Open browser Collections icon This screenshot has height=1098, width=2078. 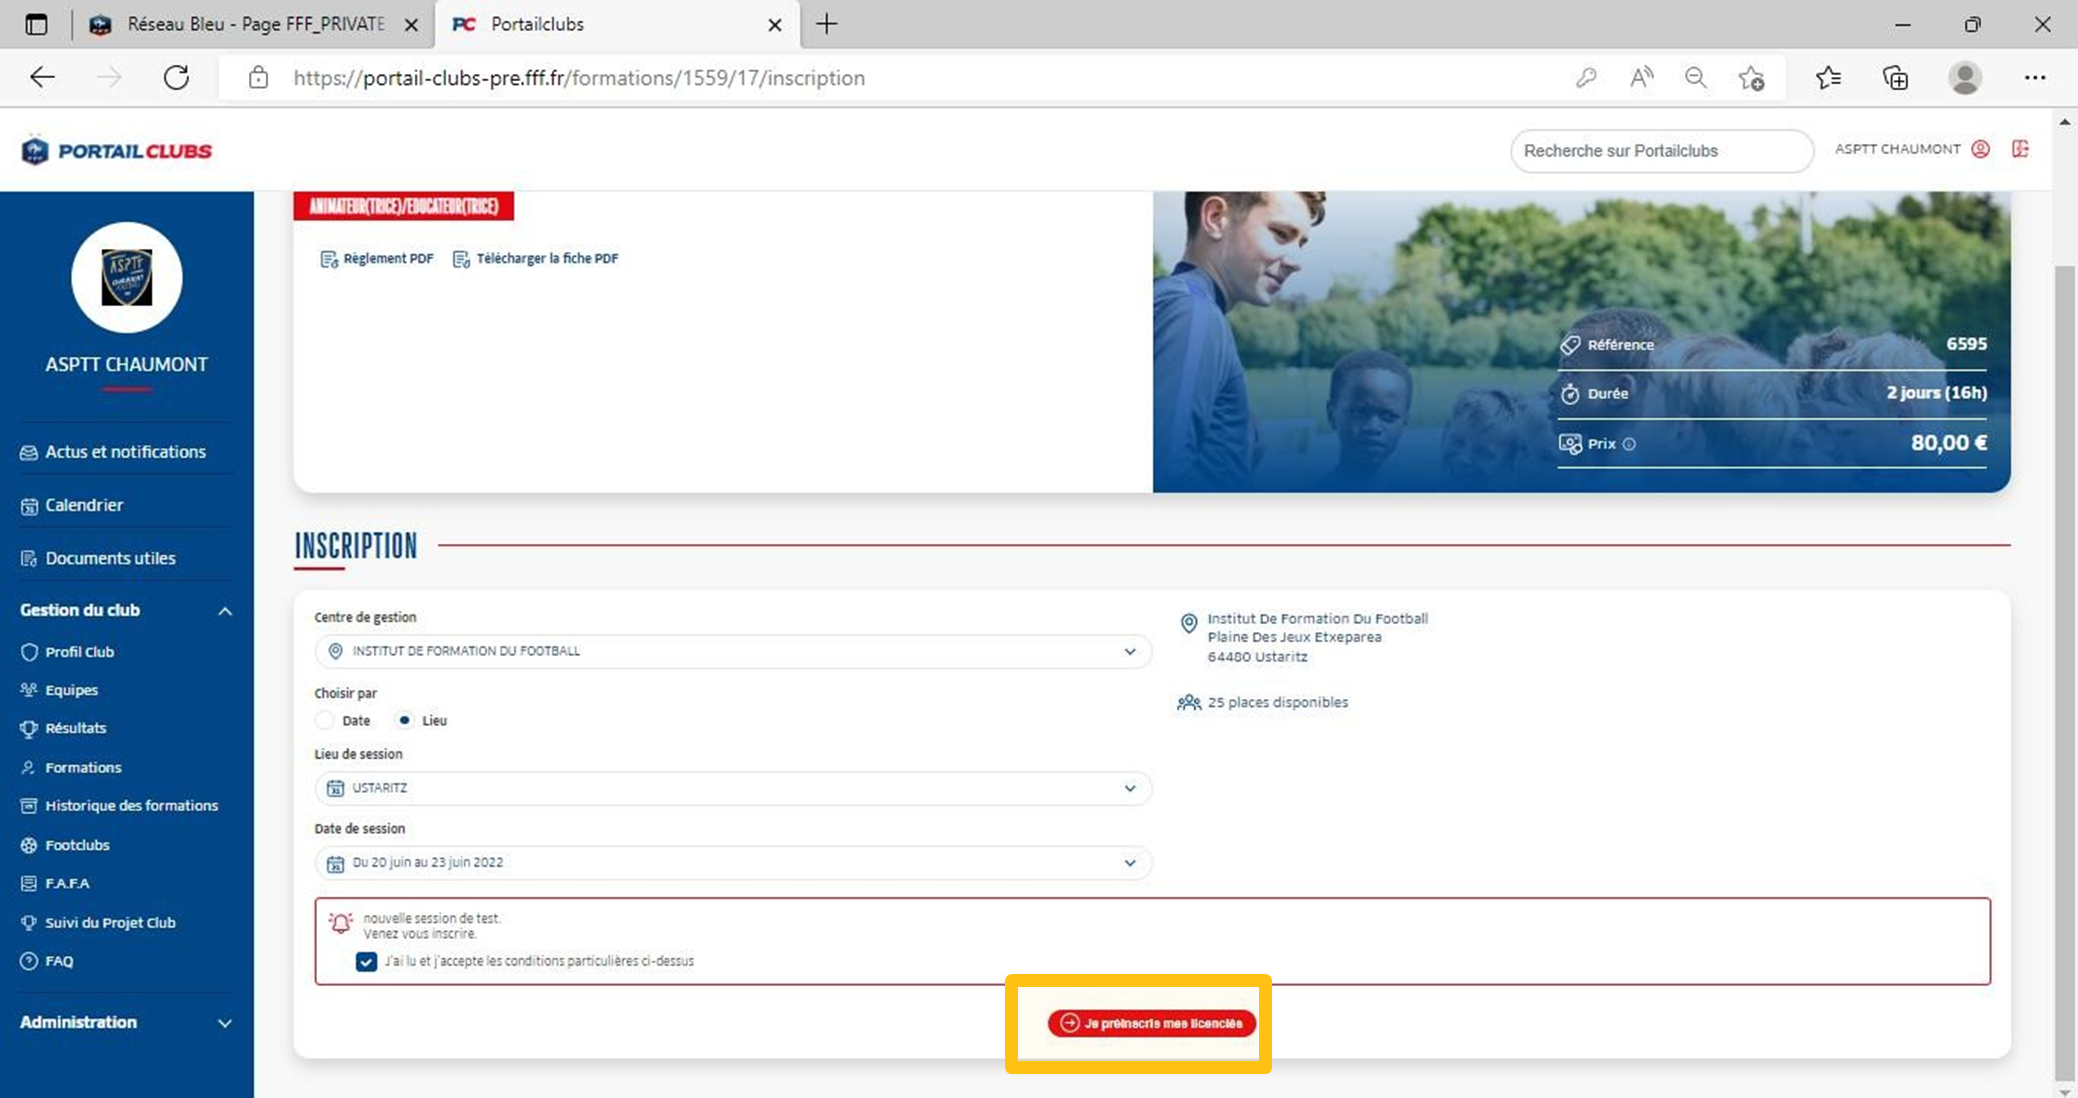(x=1895, y=78)
